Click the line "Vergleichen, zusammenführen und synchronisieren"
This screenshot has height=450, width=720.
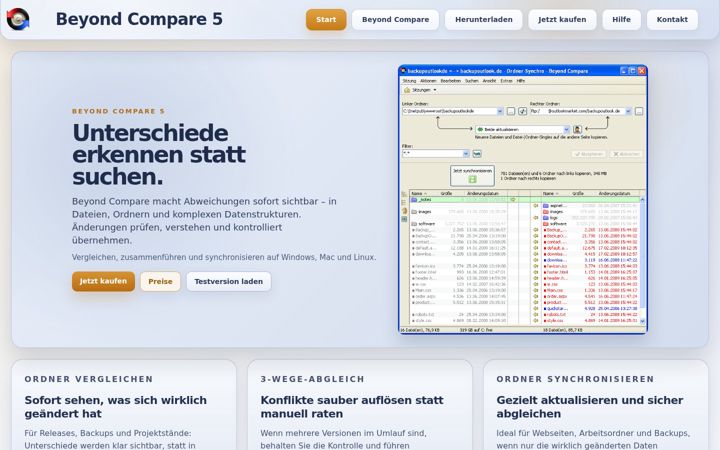[224, 257]
